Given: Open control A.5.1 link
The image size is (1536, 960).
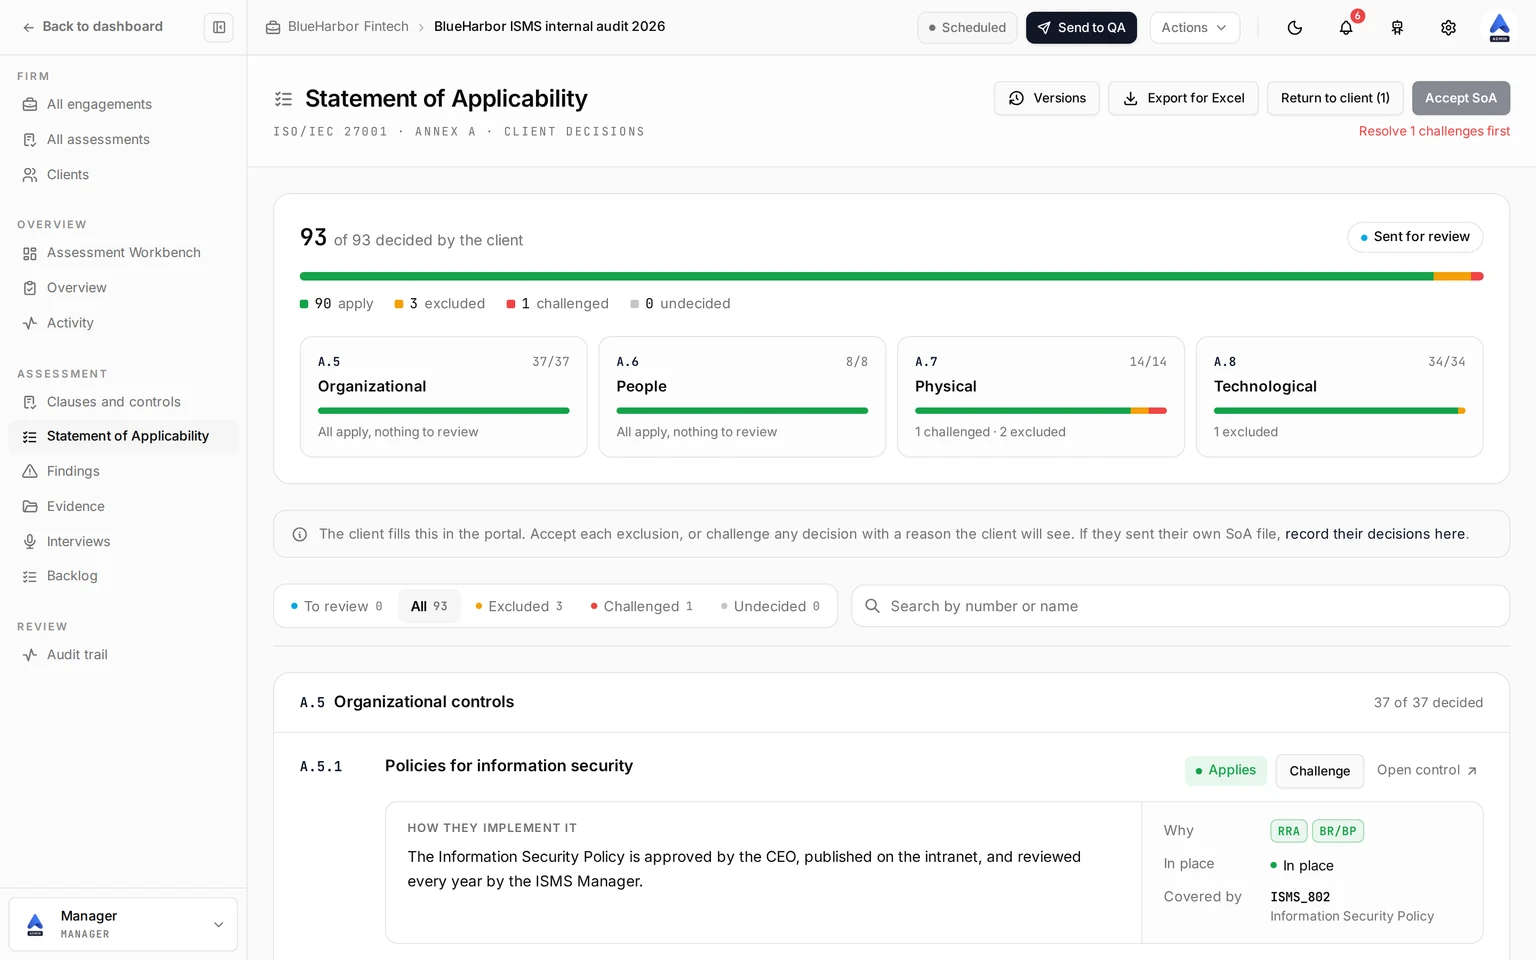Looking at the screenshot, I should pyautogui.click(x=1427, y=770).
